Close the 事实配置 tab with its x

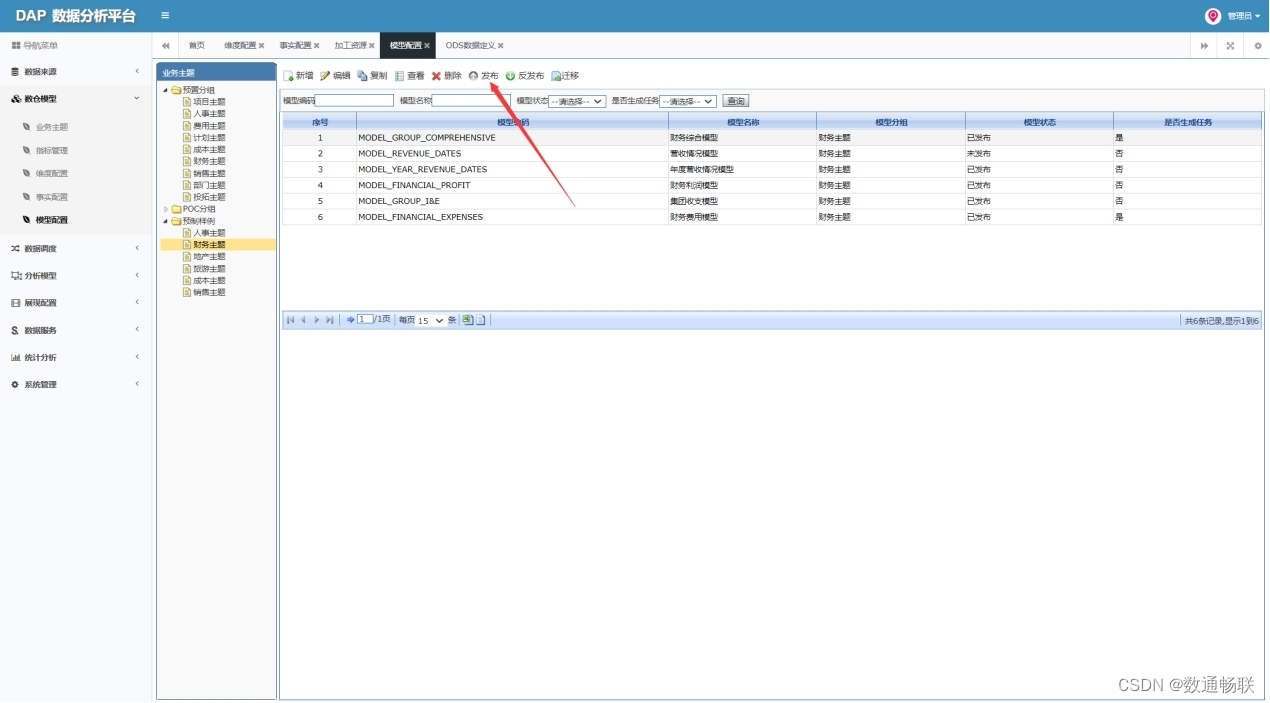tap(317, 46)
